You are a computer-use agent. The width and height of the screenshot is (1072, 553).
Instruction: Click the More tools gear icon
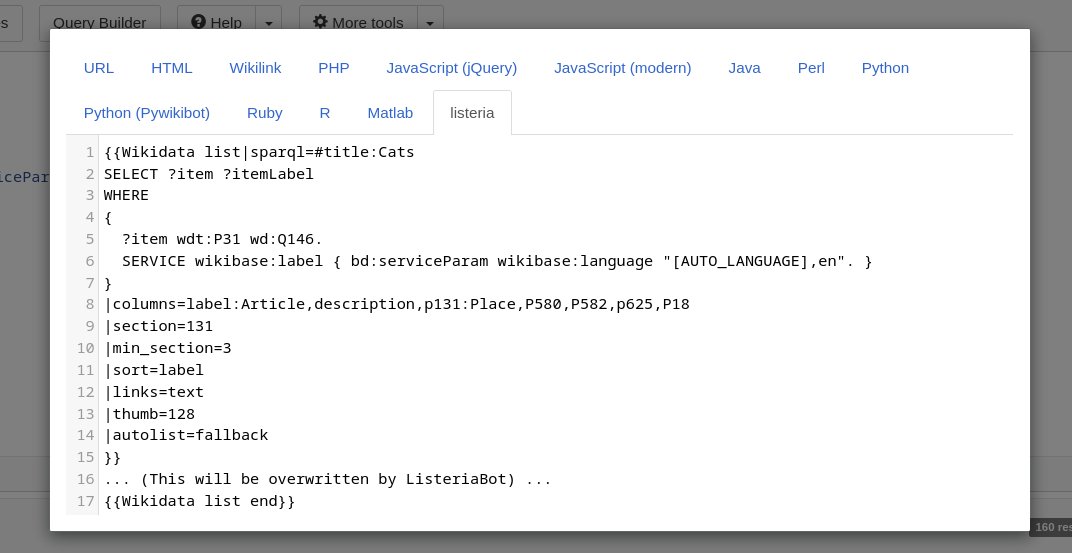320,22
